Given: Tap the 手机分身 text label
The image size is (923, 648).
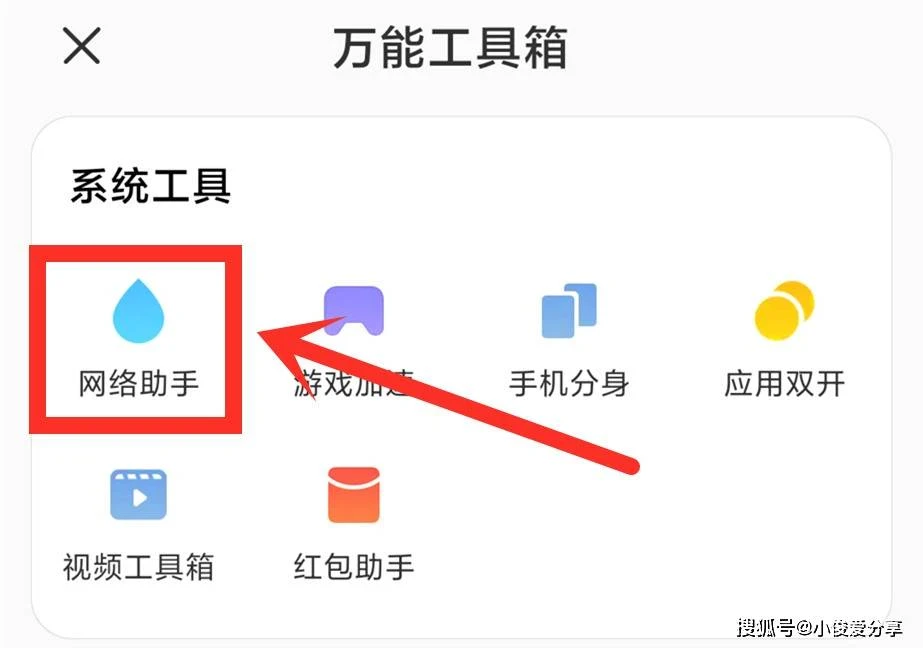Looking at the screenshot, I should (x=569, y=384).
